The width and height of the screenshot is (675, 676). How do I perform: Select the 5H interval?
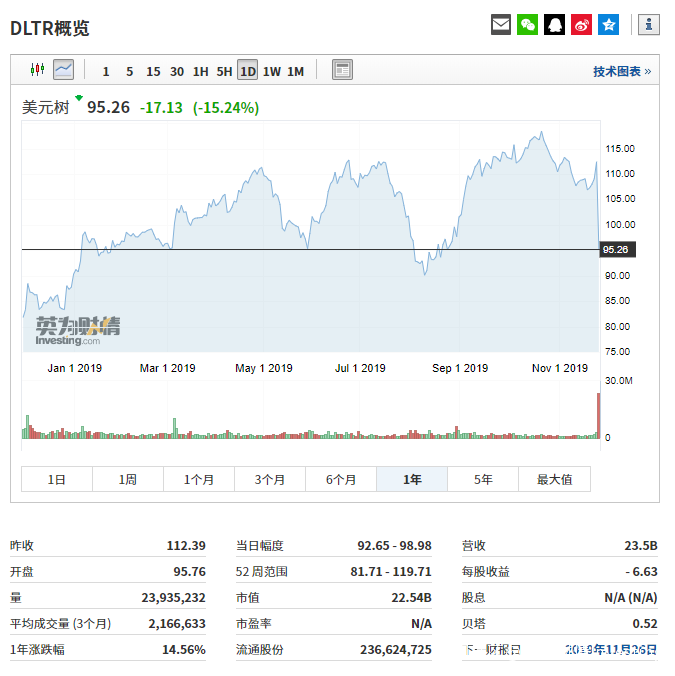pyautogui.click(x=224, y=71)
